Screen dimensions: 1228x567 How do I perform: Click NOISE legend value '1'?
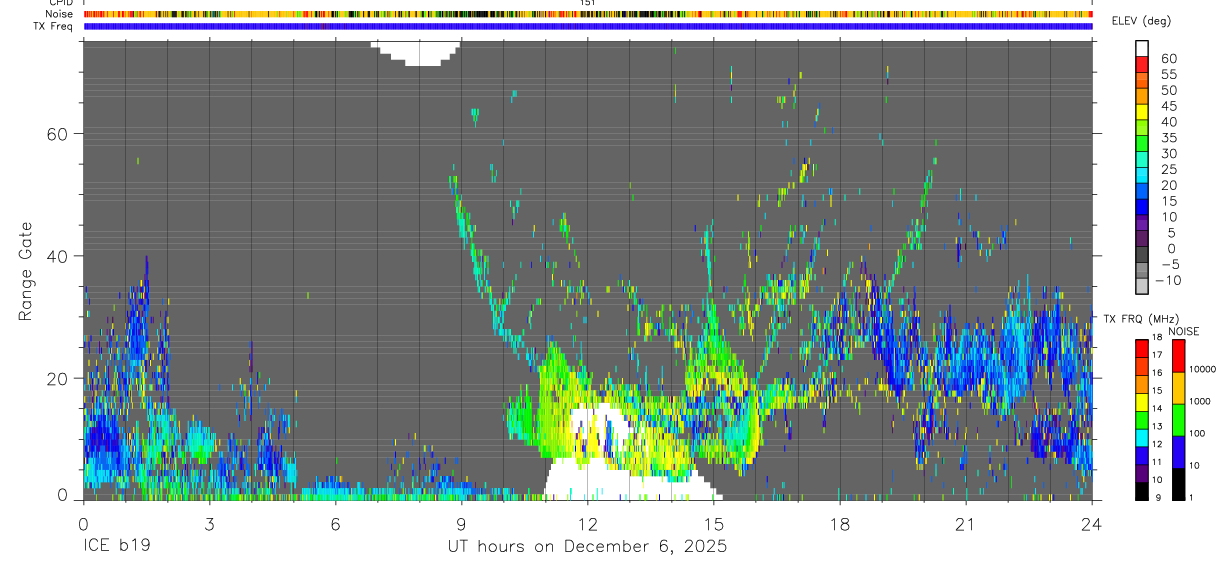point(1193,498)
